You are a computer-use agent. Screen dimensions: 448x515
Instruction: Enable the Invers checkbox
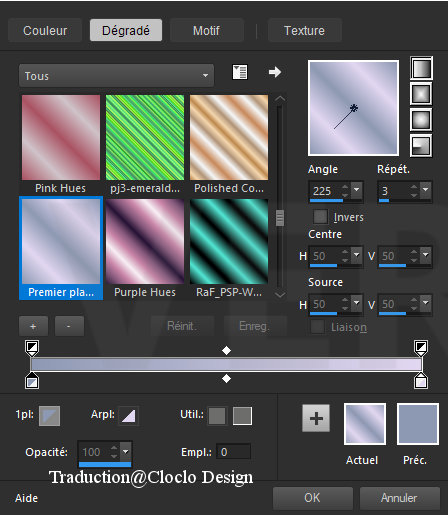[320, 217]
